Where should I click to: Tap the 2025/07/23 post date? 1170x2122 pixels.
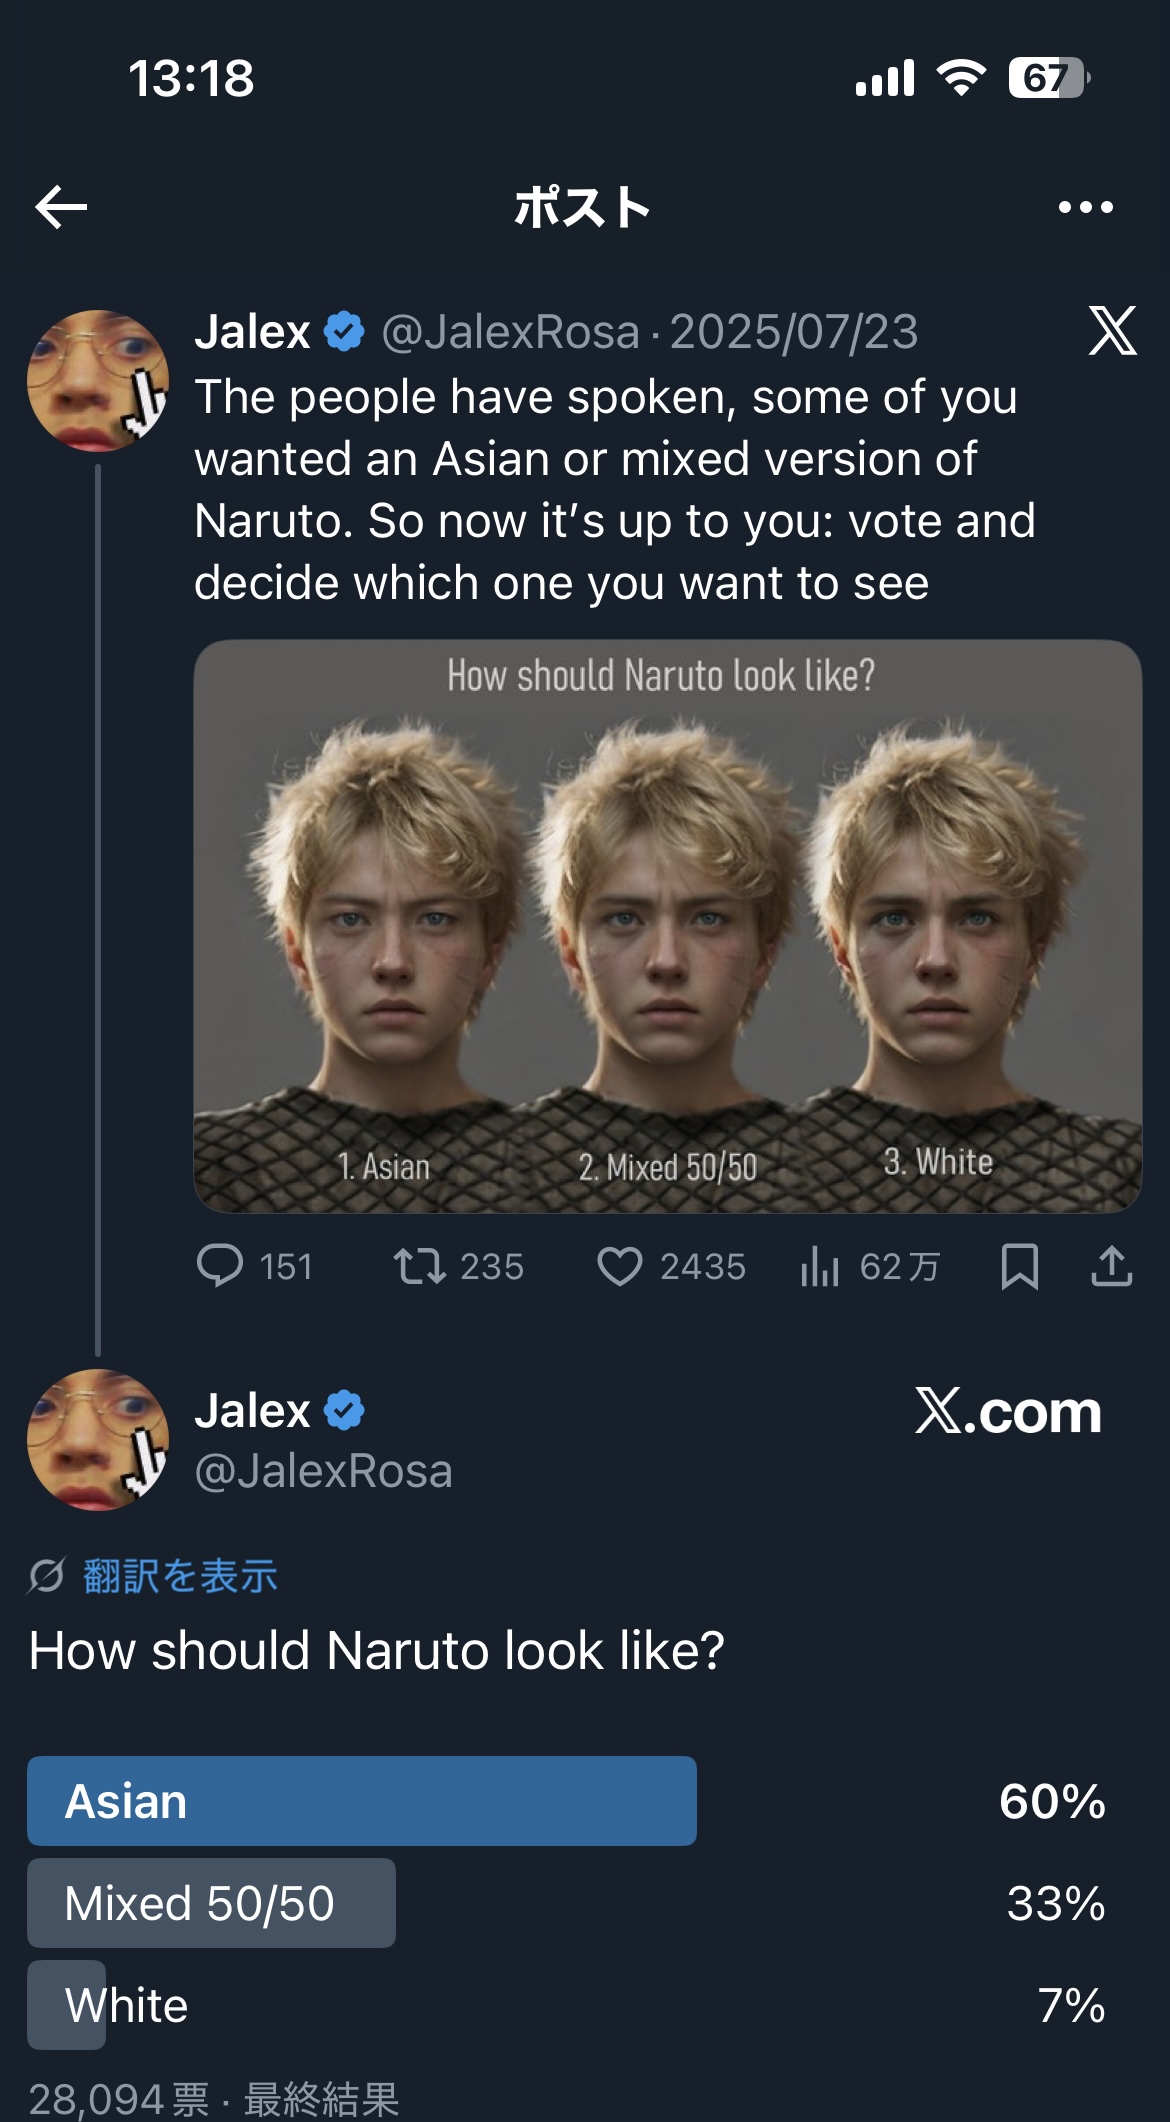point(794,332)
